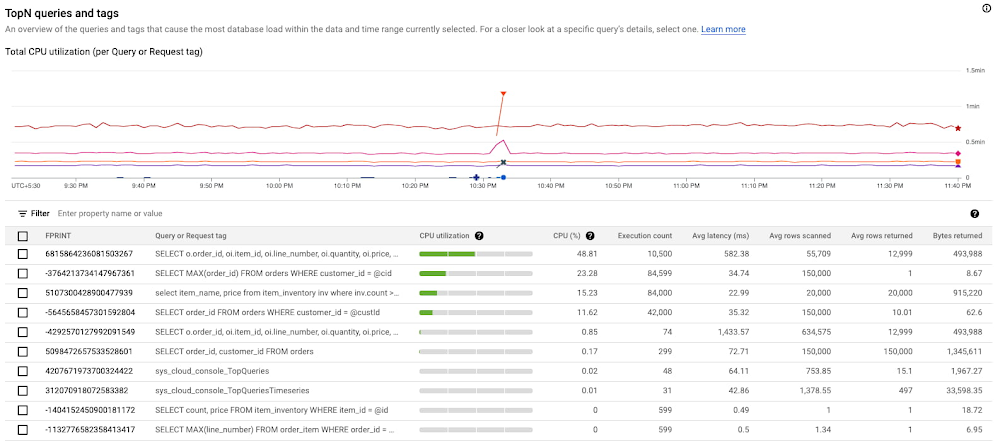Check the box for FPRINT 5107300428900477939
Viewport: 1000px width, 445px height.
[x=23, y=293]
